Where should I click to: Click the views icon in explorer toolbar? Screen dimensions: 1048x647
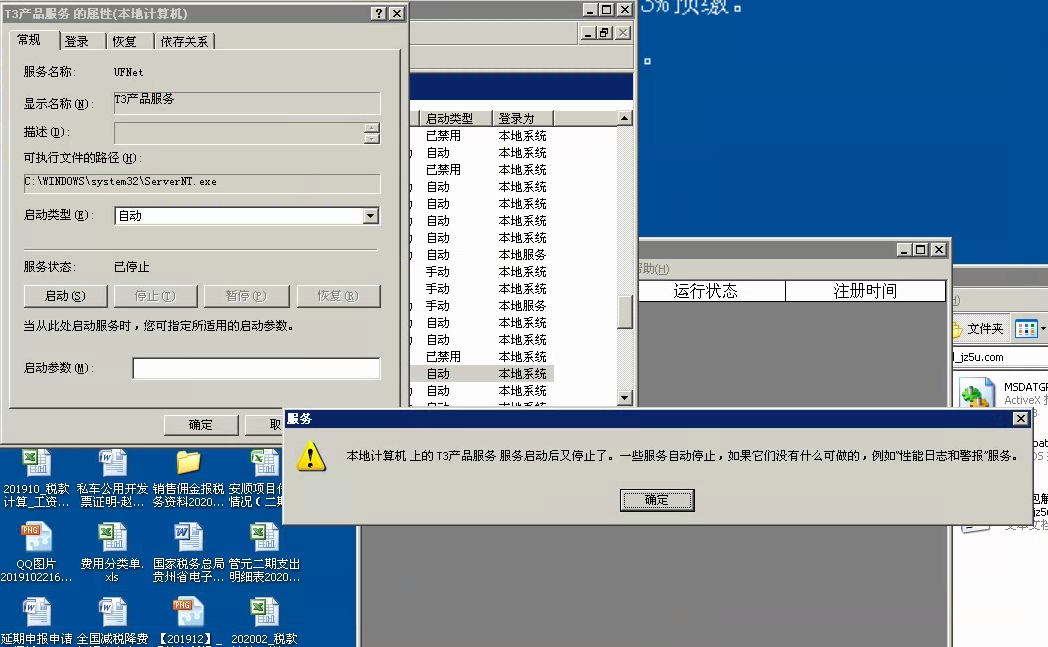1025,329
